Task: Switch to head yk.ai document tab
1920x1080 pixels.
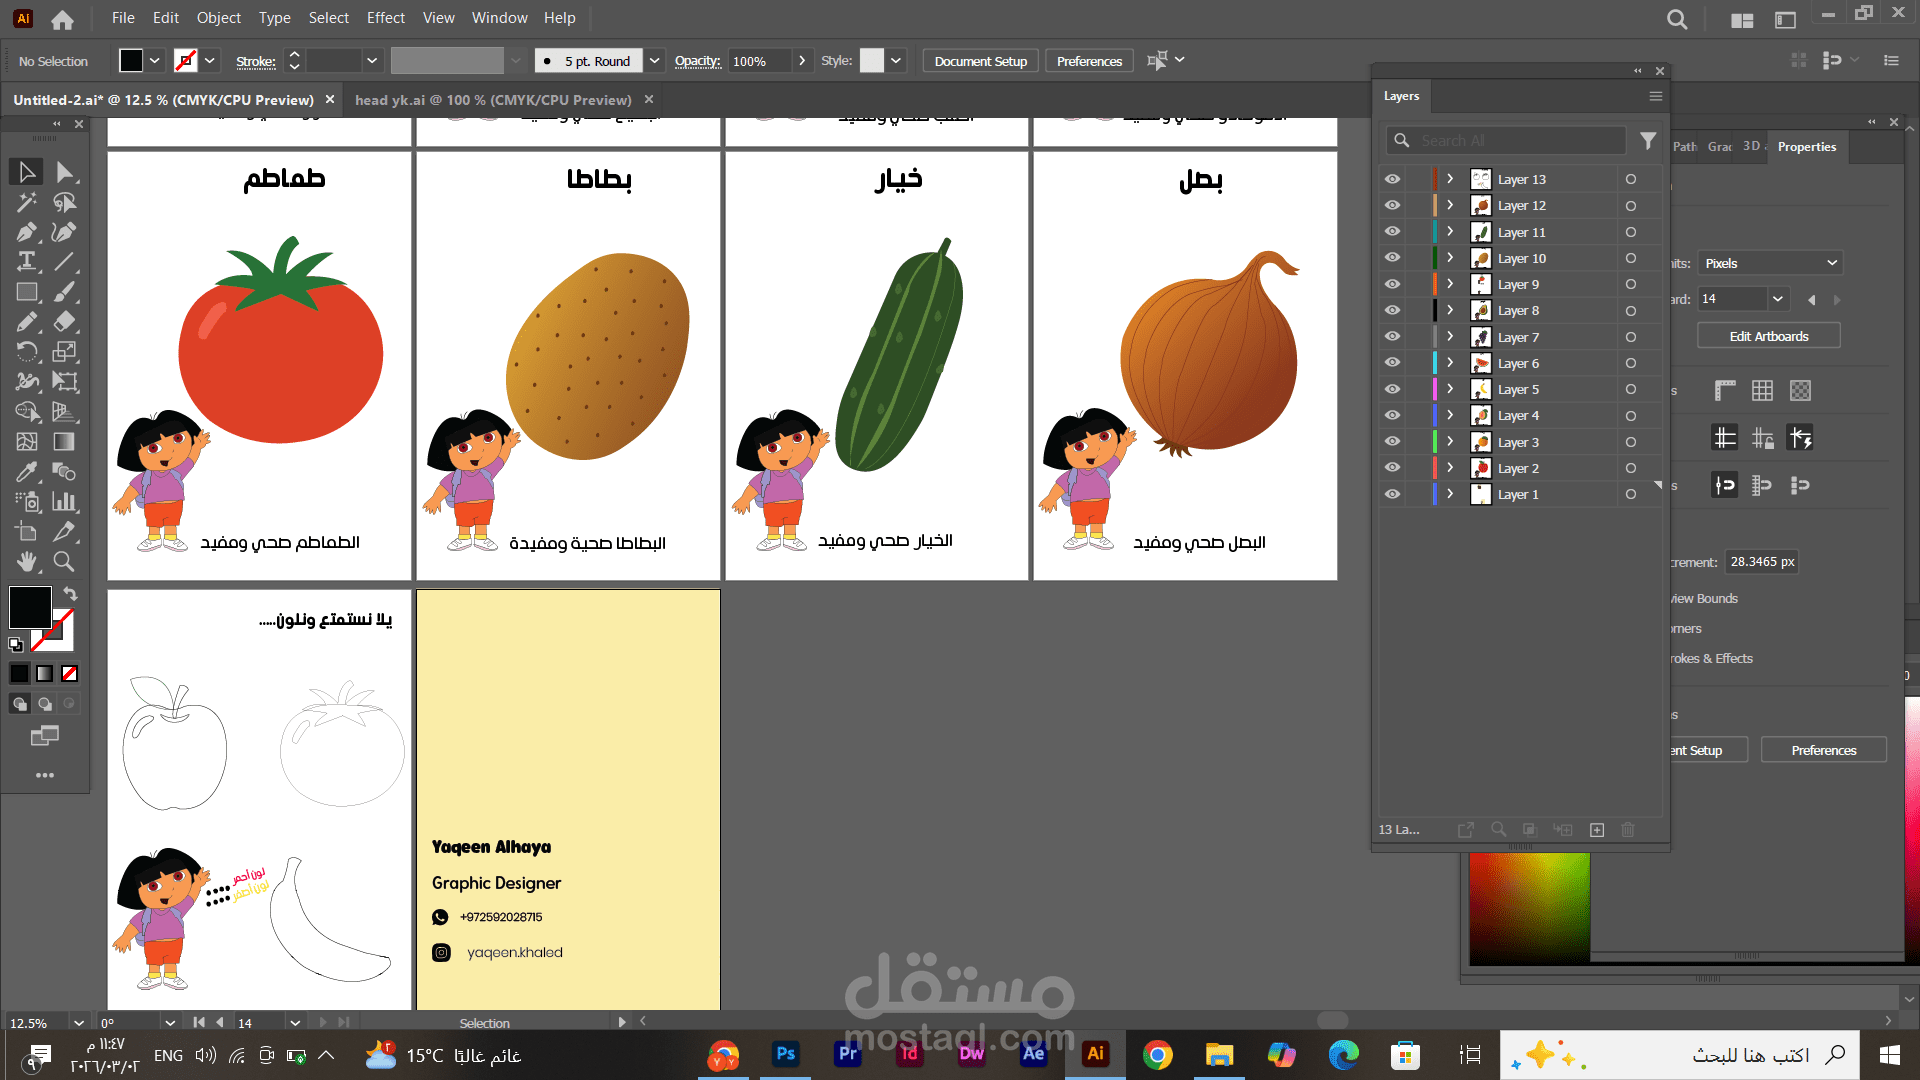Action: pyautogui.click(x=493, y=100)
